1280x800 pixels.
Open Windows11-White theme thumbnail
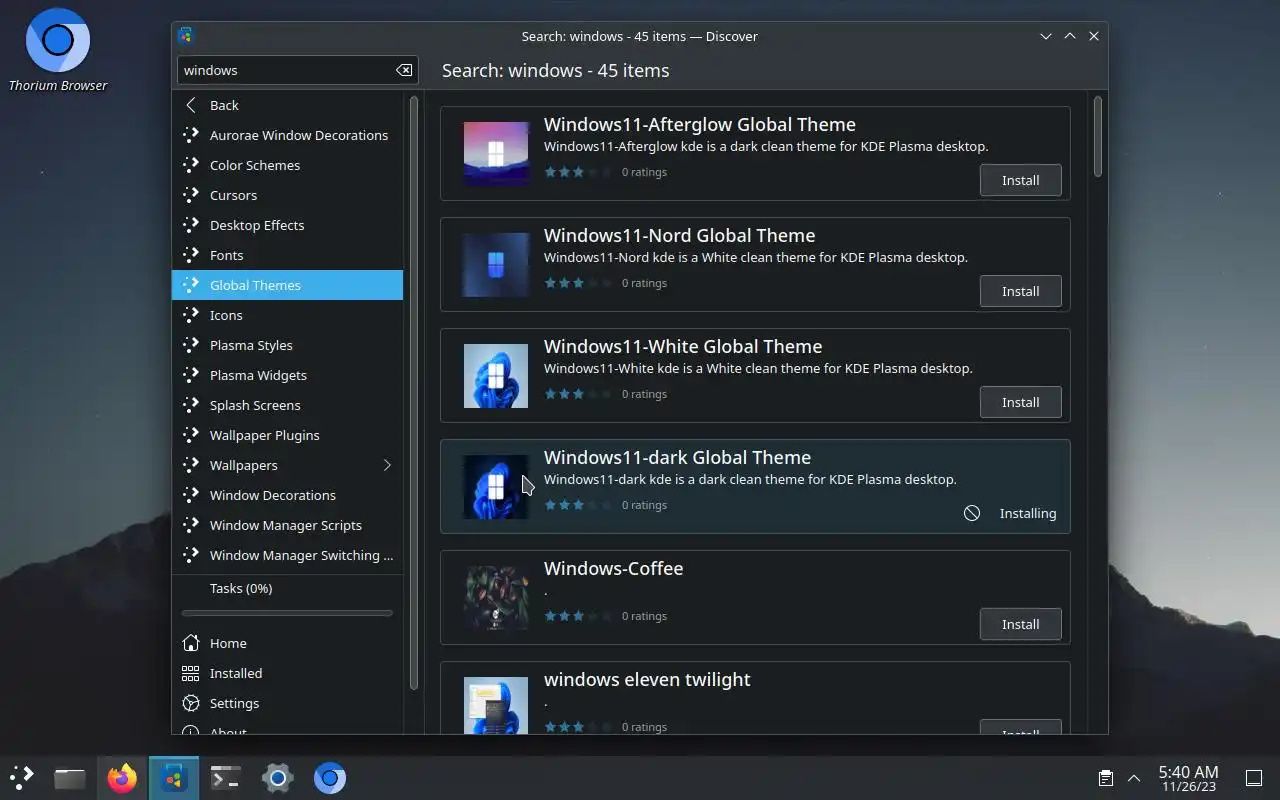[496, 376]
